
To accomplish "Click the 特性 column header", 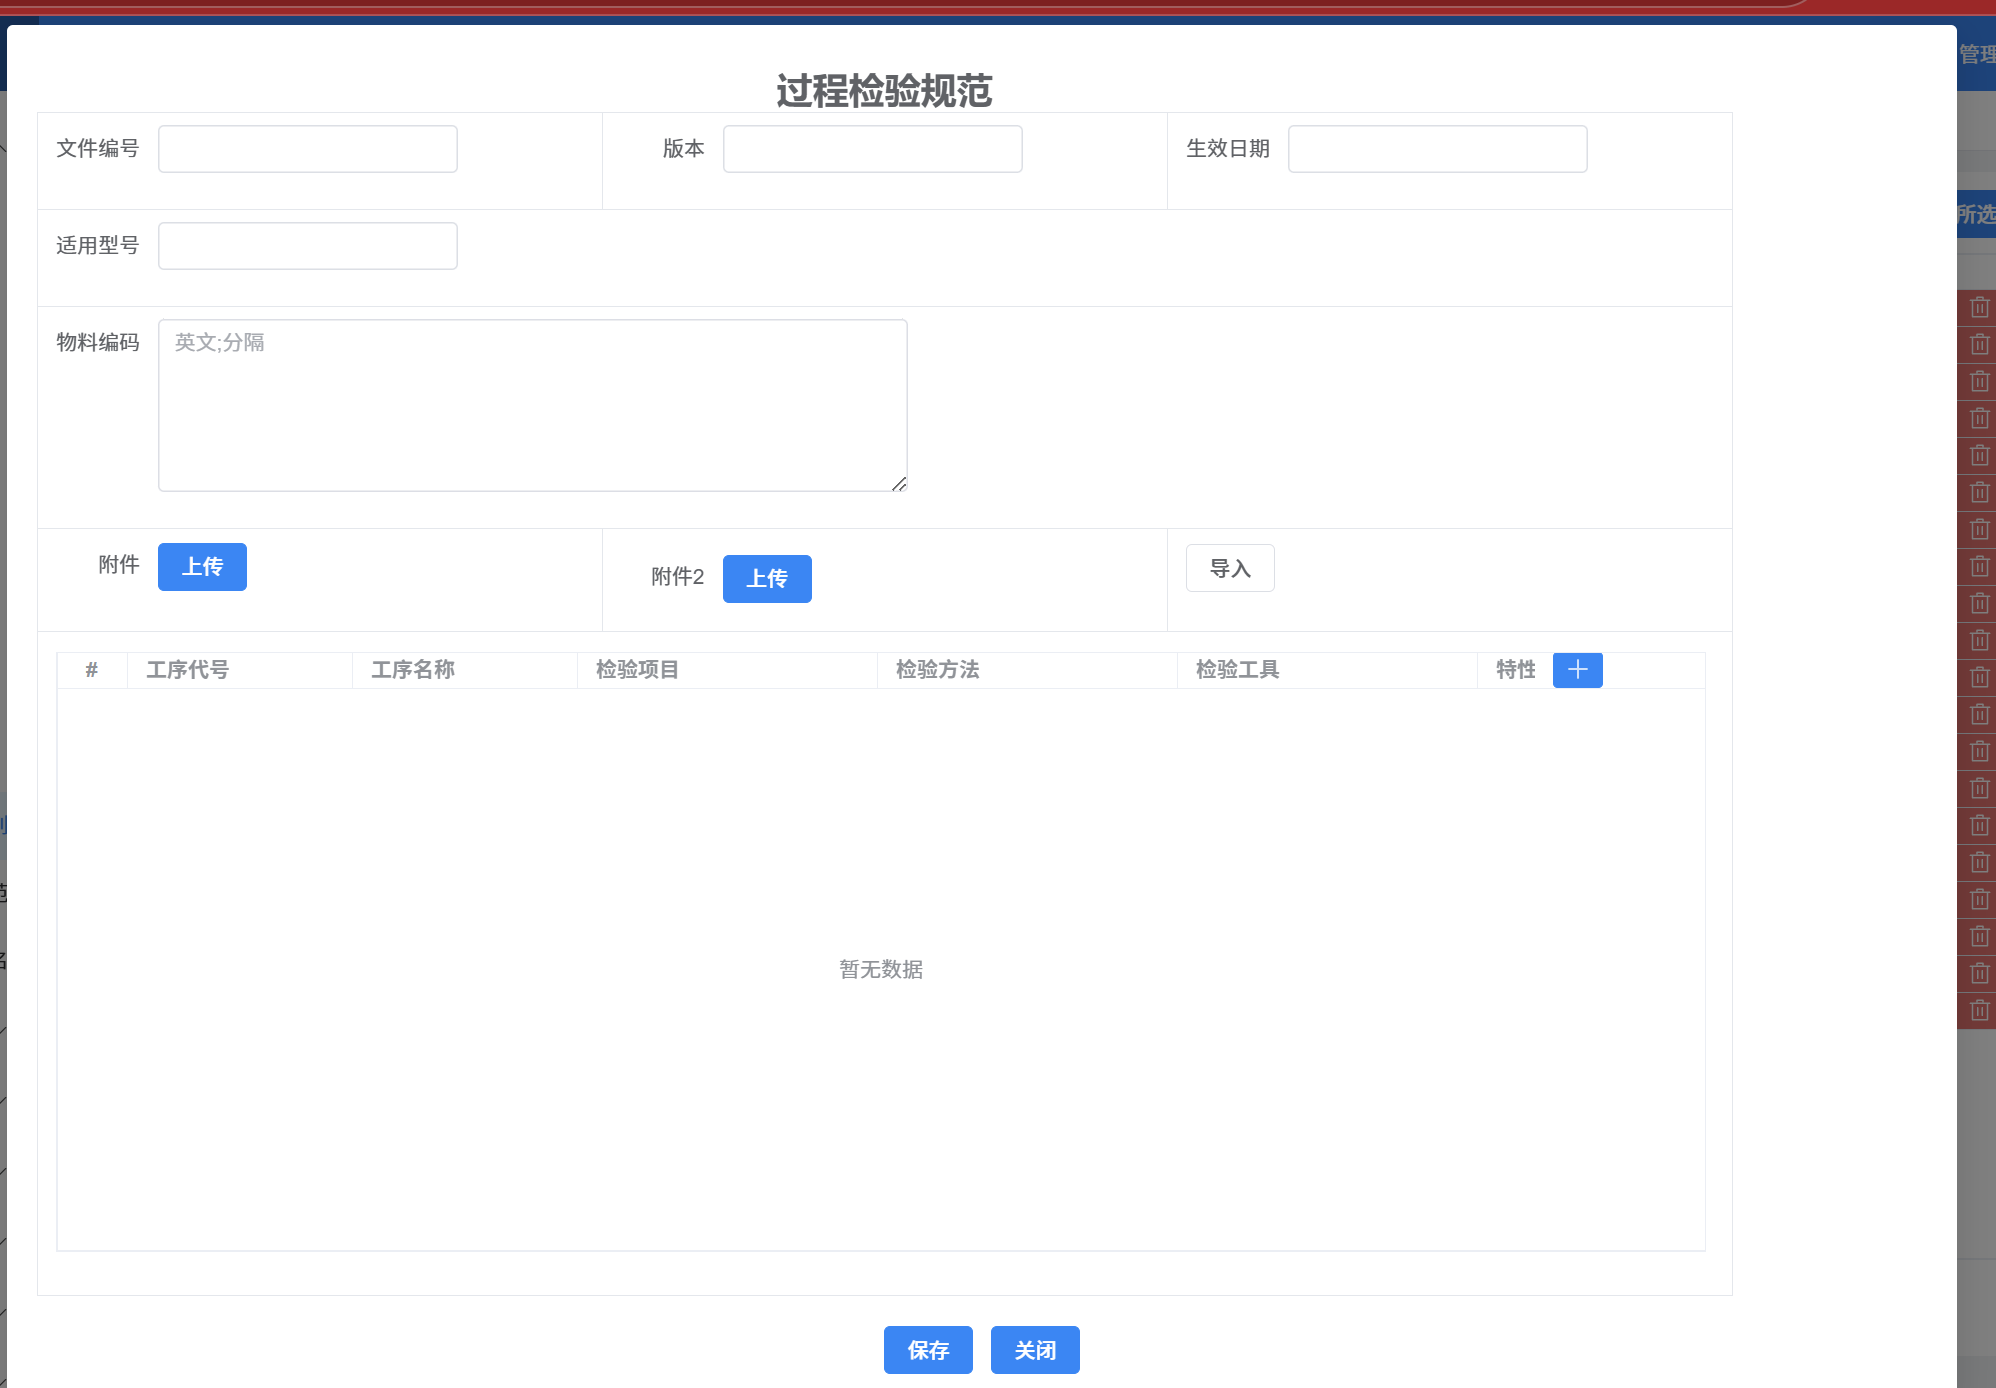I will tap(1515, 670).
